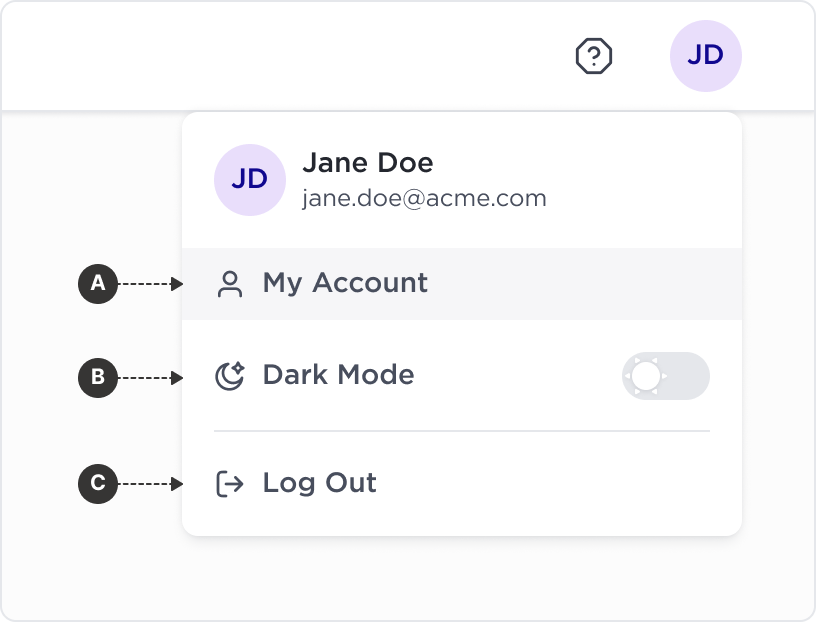816x622 pixels.
Task: Click the annotation marker A
Action: point(98,284)
